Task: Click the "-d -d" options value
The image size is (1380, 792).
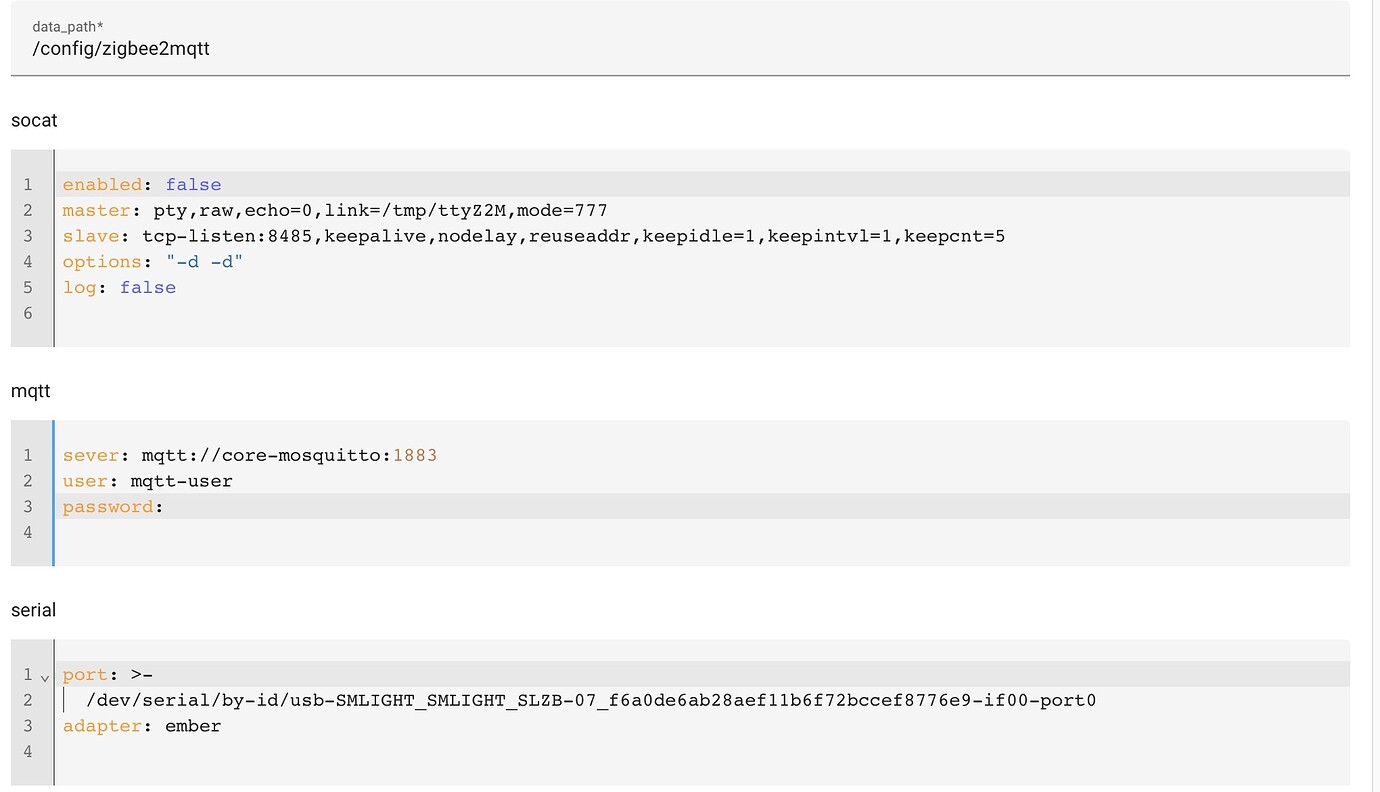Action: pyautogui.click(x=202, y=261)
